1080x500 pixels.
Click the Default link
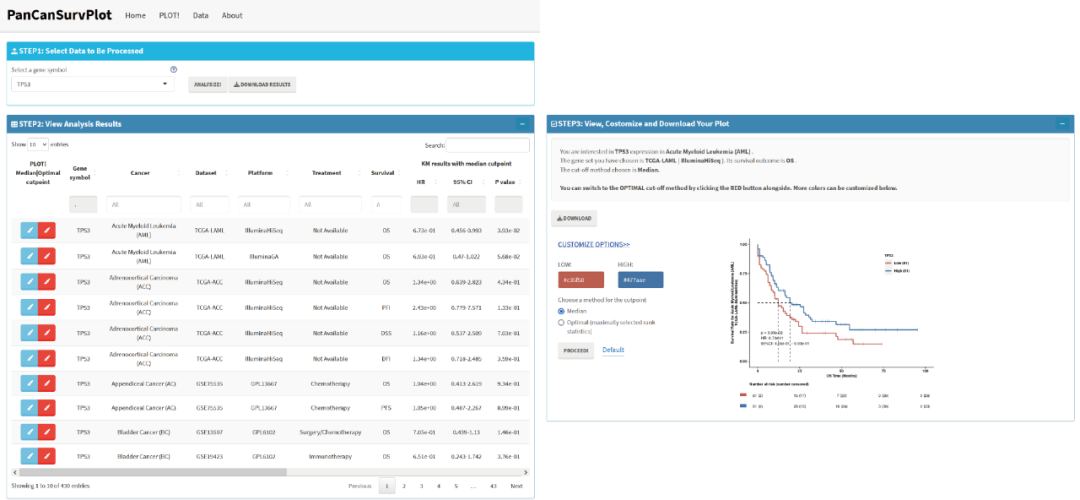click(x=613, y=350)
